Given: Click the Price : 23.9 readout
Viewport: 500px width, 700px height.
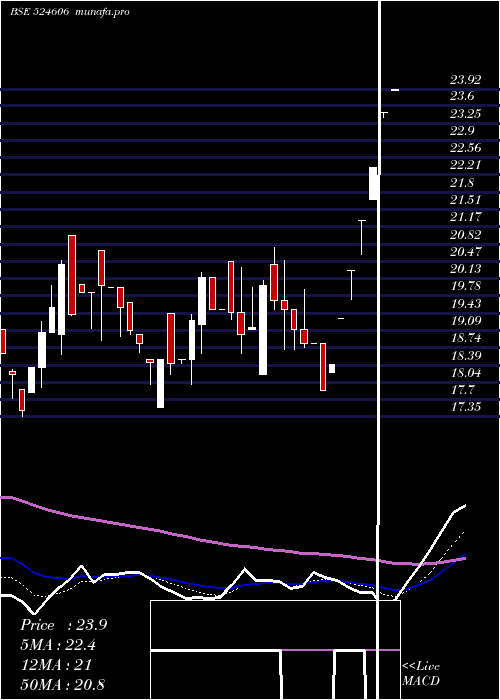Looking at the screenshot, I should 63,625.
